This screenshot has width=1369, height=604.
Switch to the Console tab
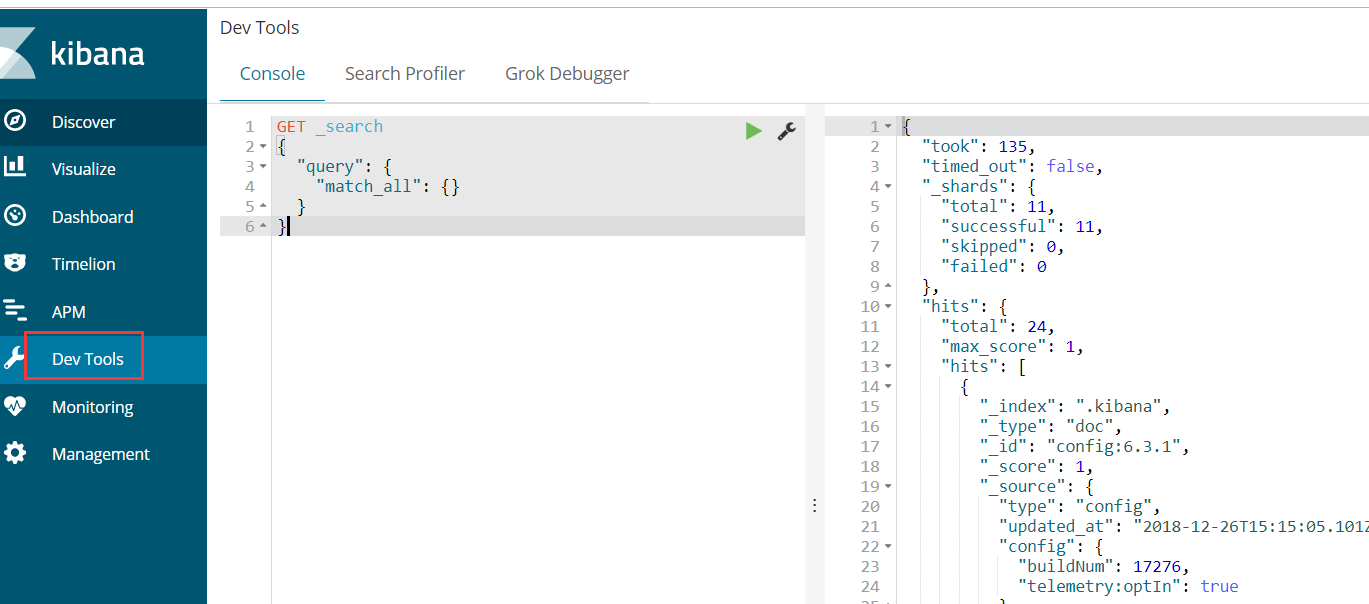pos(272,74)
